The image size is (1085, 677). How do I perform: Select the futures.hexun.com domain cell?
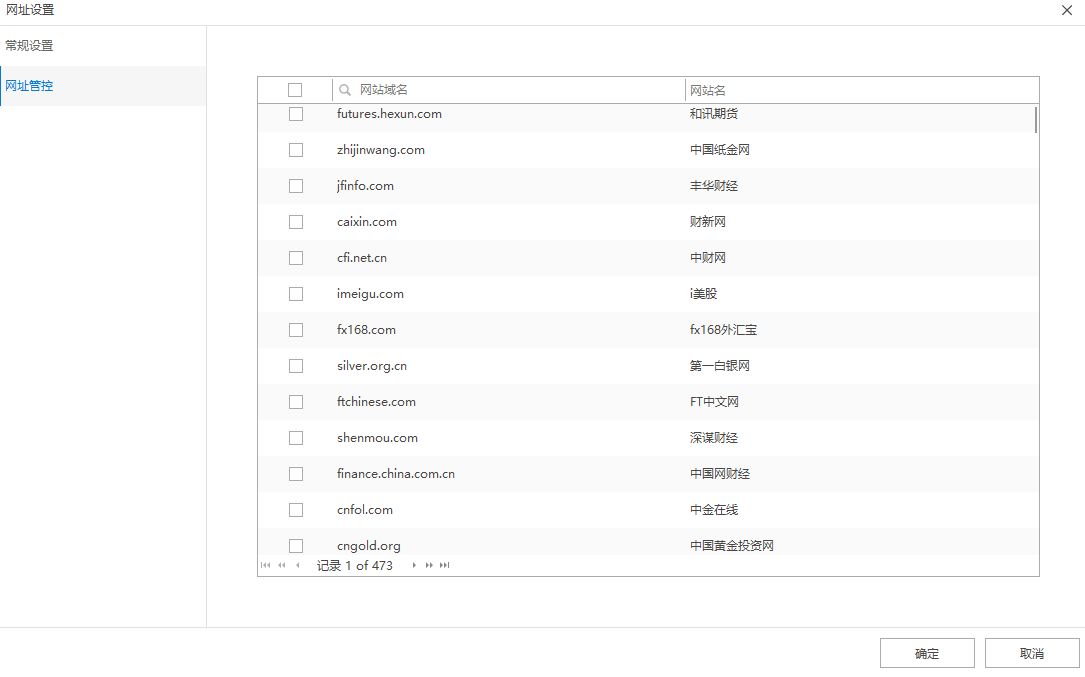pos(389,114)
